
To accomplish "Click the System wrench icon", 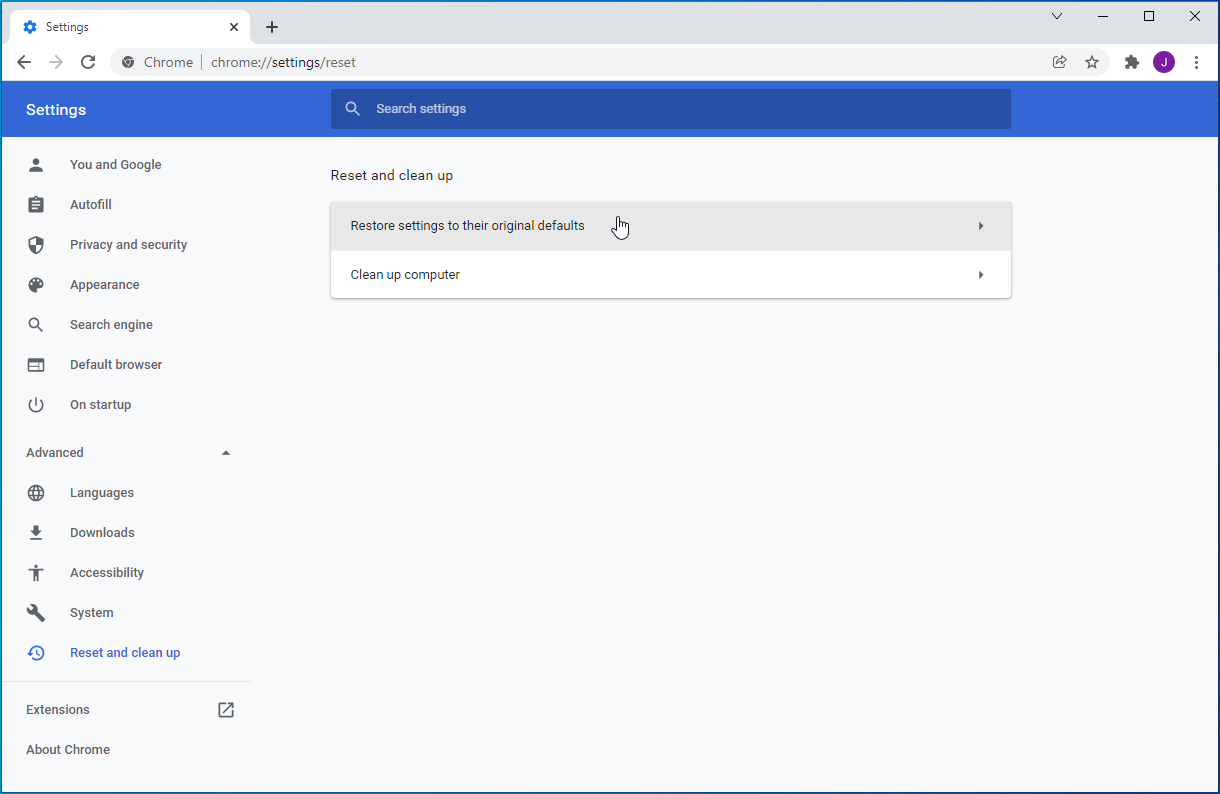I will (36, 612).
